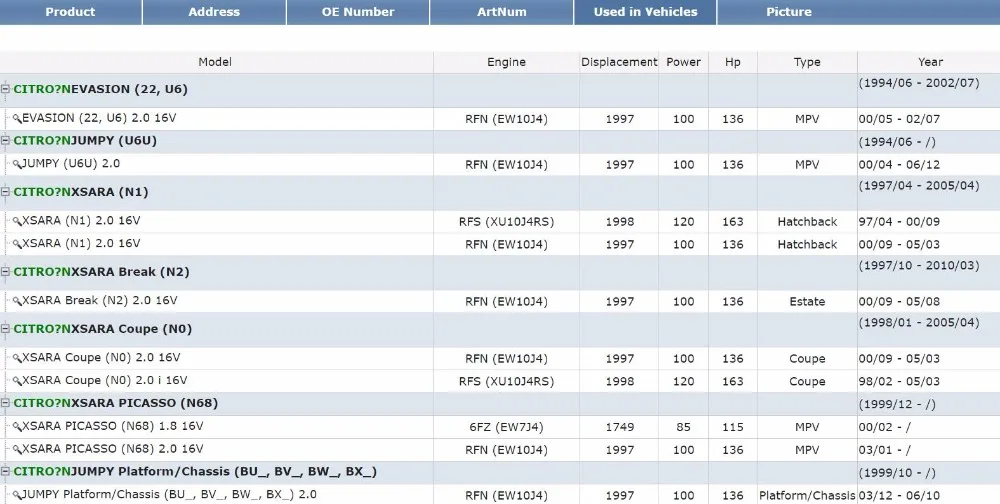Select XSARA Coupe (N0) 2.0 i 16V model
This screenshot has width=1000, height=504.
click(105, 380)
